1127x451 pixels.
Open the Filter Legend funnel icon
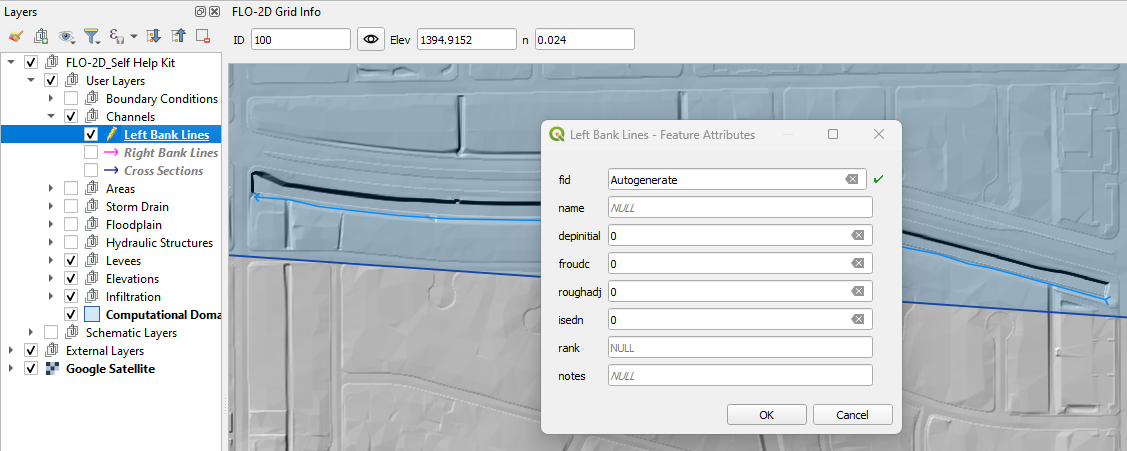pos(91,37)
